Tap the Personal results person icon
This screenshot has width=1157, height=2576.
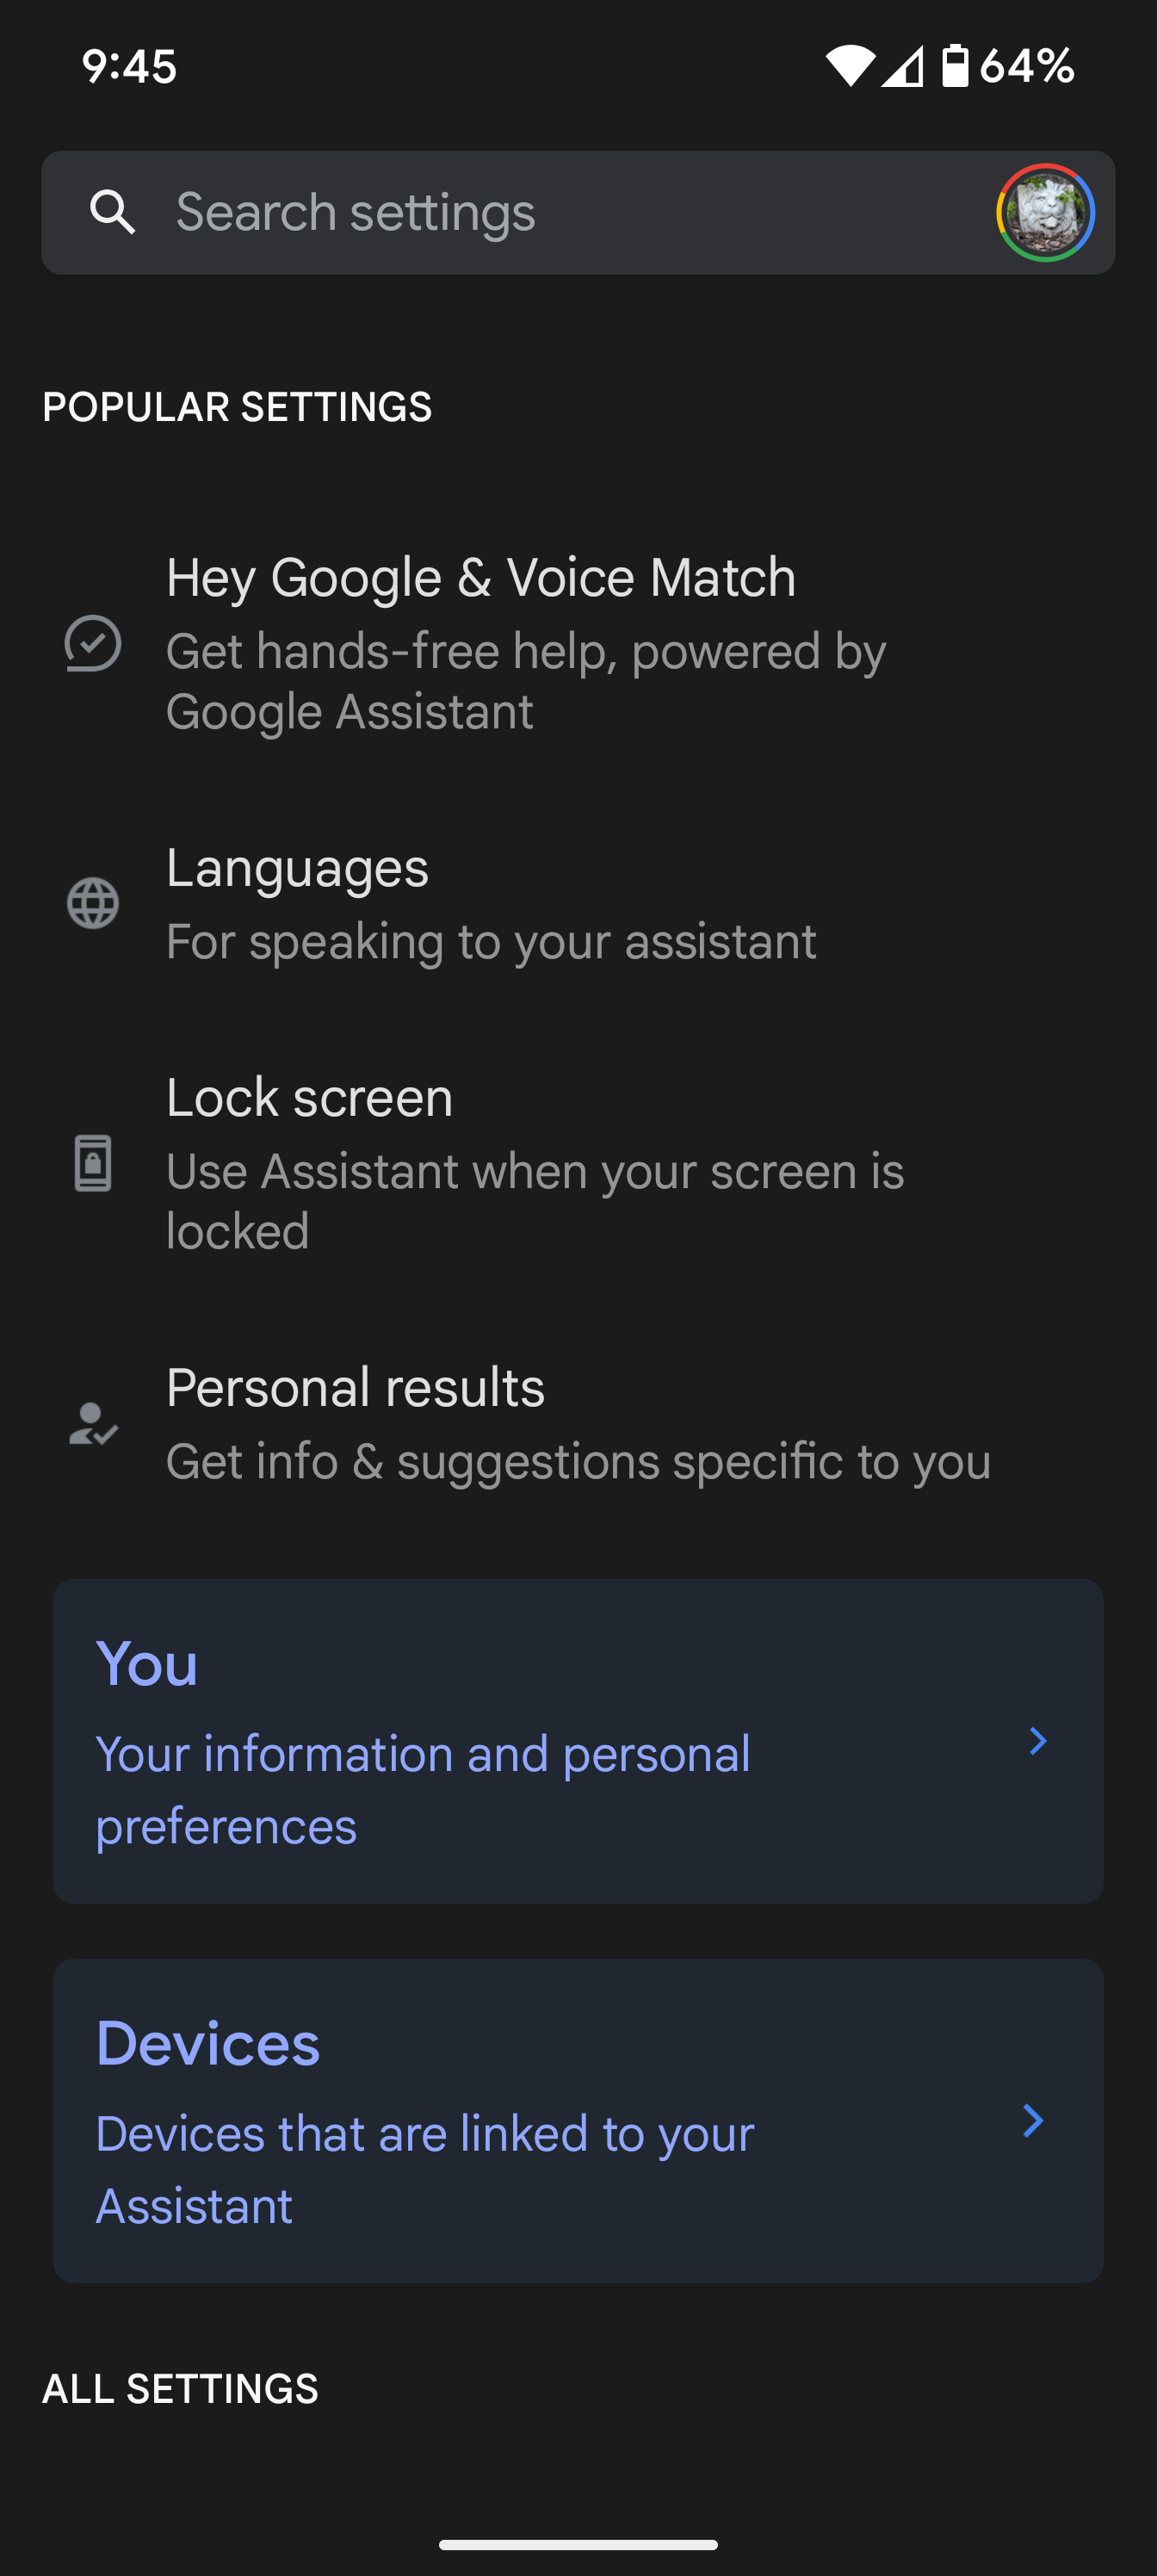tap(93, 1424)
